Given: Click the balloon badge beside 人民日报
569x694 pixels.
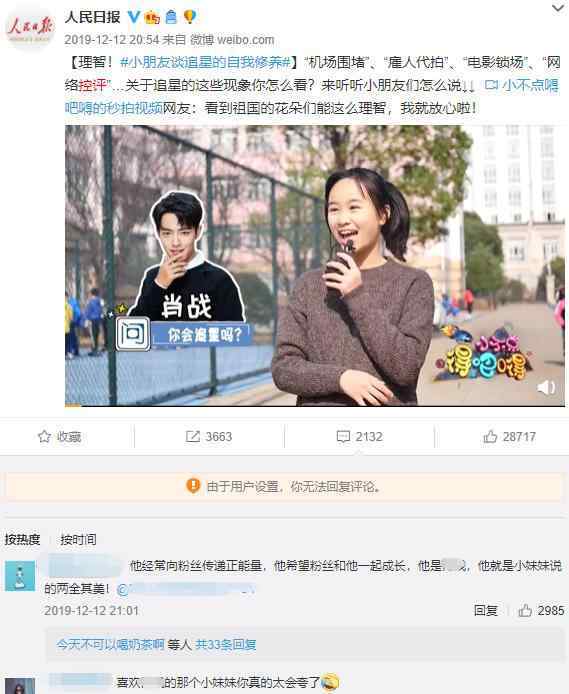Looking at the screenshot, I should pos(189,17).
